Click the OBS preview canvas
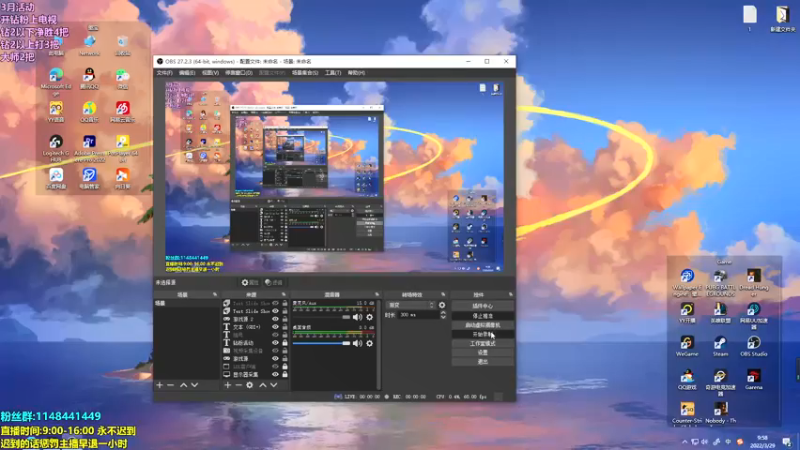Screen dimensions: 800x450 point(334,177)
